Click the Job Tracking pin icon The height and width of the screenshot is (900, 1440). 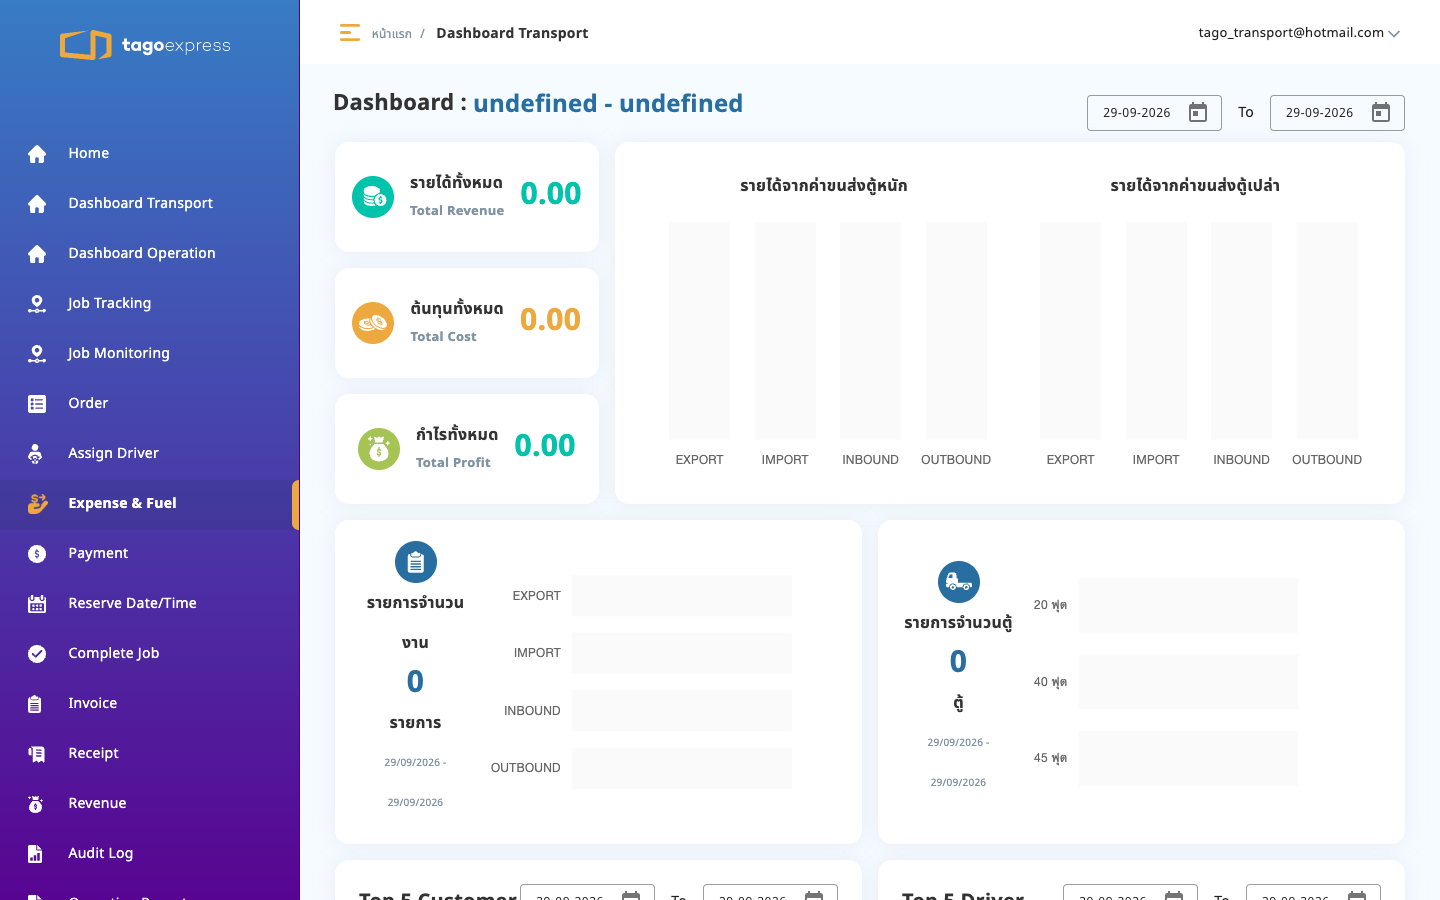coord(37,303)
